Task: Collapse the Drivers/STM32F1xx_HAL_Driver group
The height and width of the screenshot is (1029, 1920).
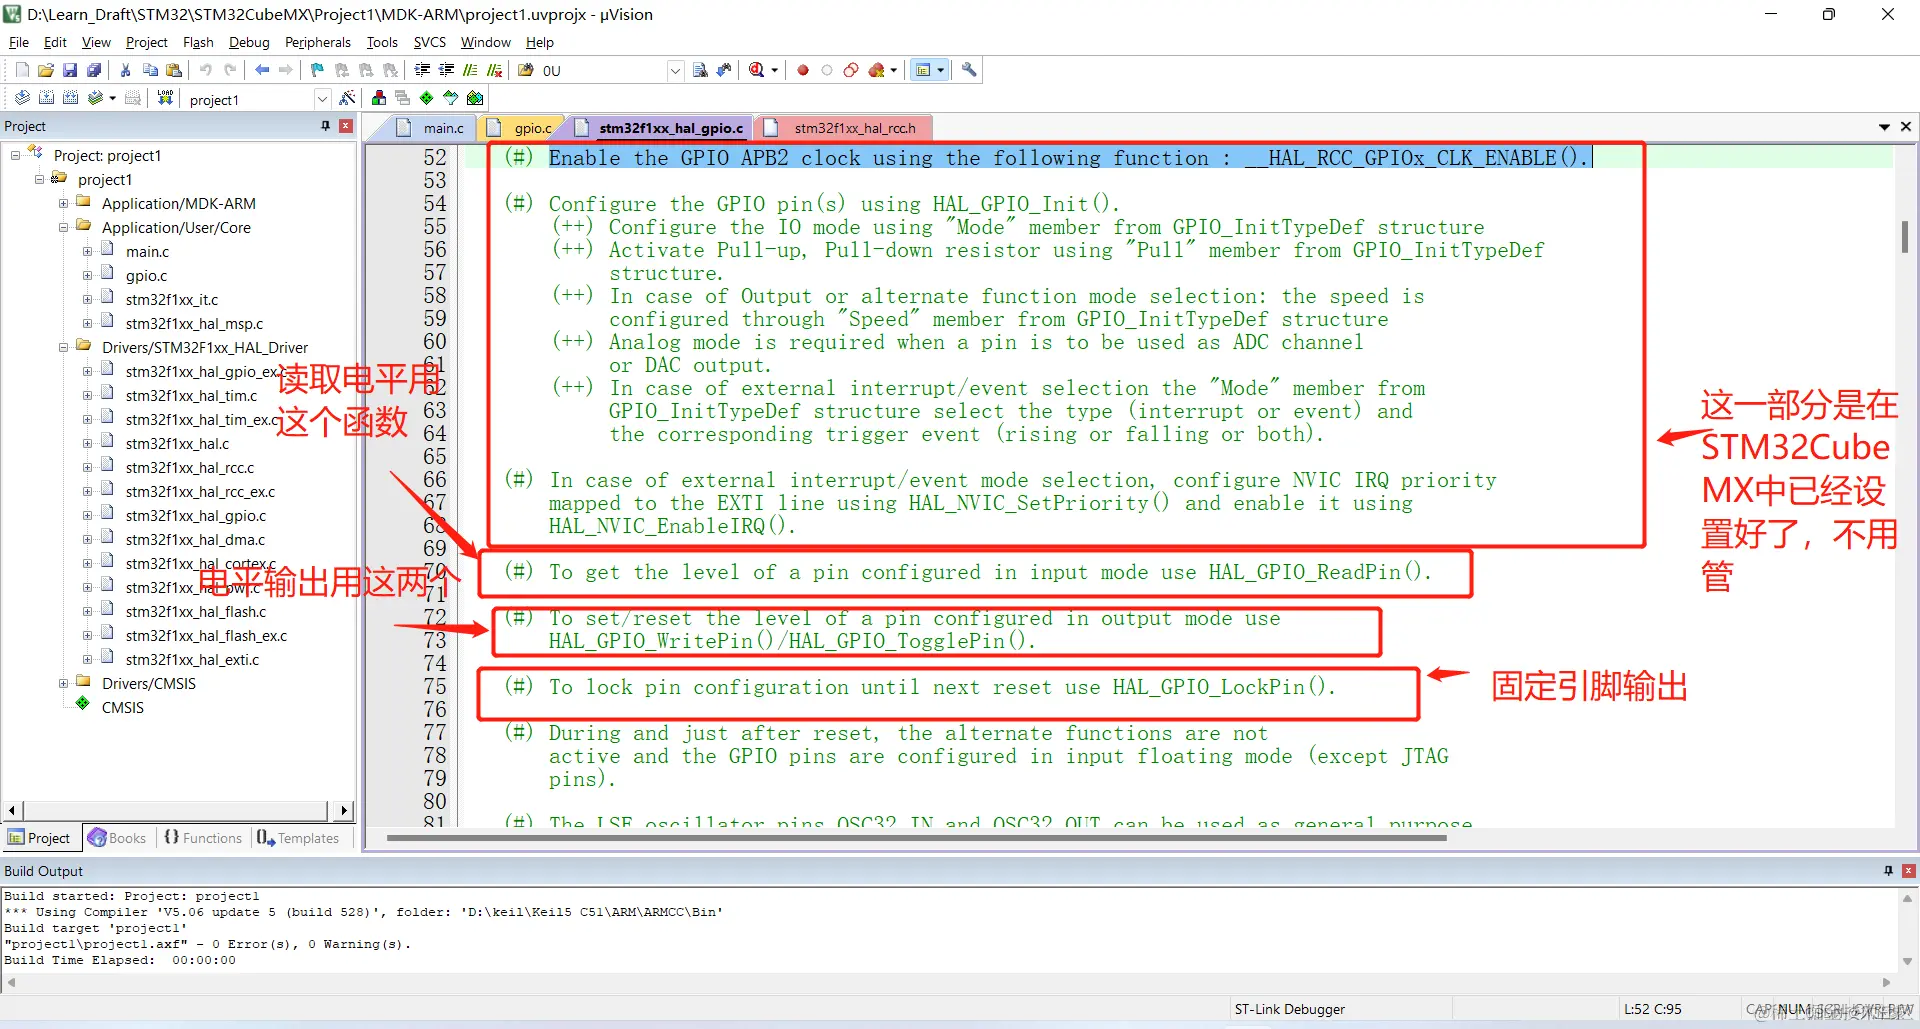Action: pyautogui.click(x=63, y=348)
